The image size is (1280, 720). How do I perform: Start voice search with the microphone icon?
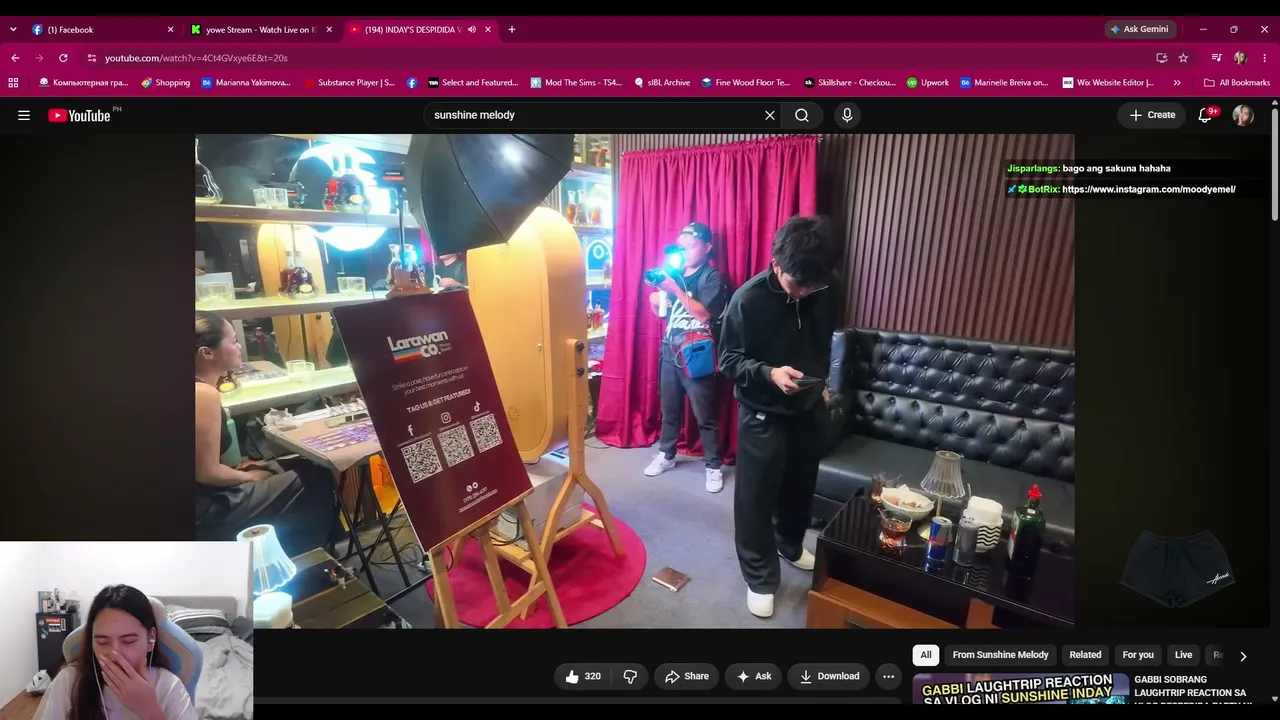tap(847, 115)
